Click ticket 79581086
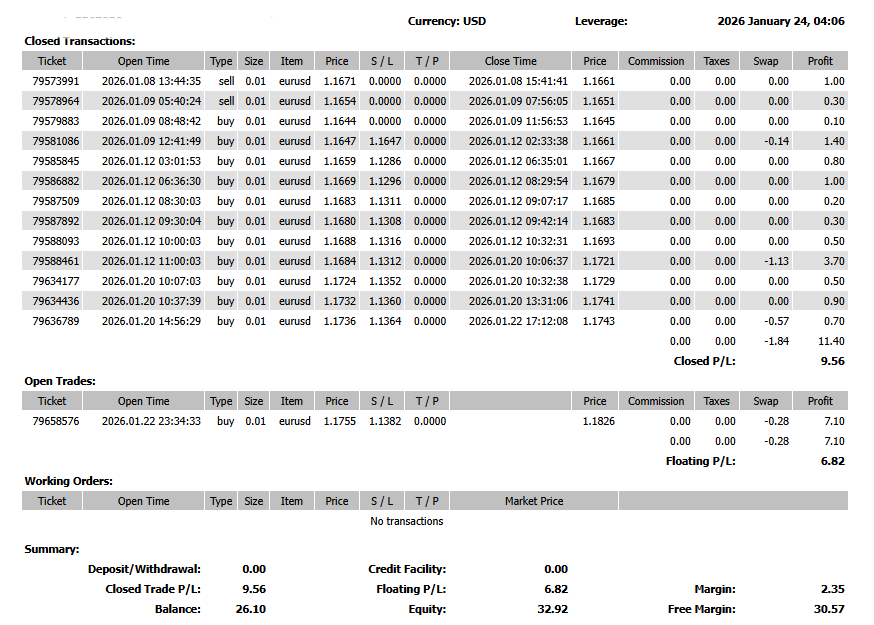This screenshot has height=625, width=874. pos(56,141)
